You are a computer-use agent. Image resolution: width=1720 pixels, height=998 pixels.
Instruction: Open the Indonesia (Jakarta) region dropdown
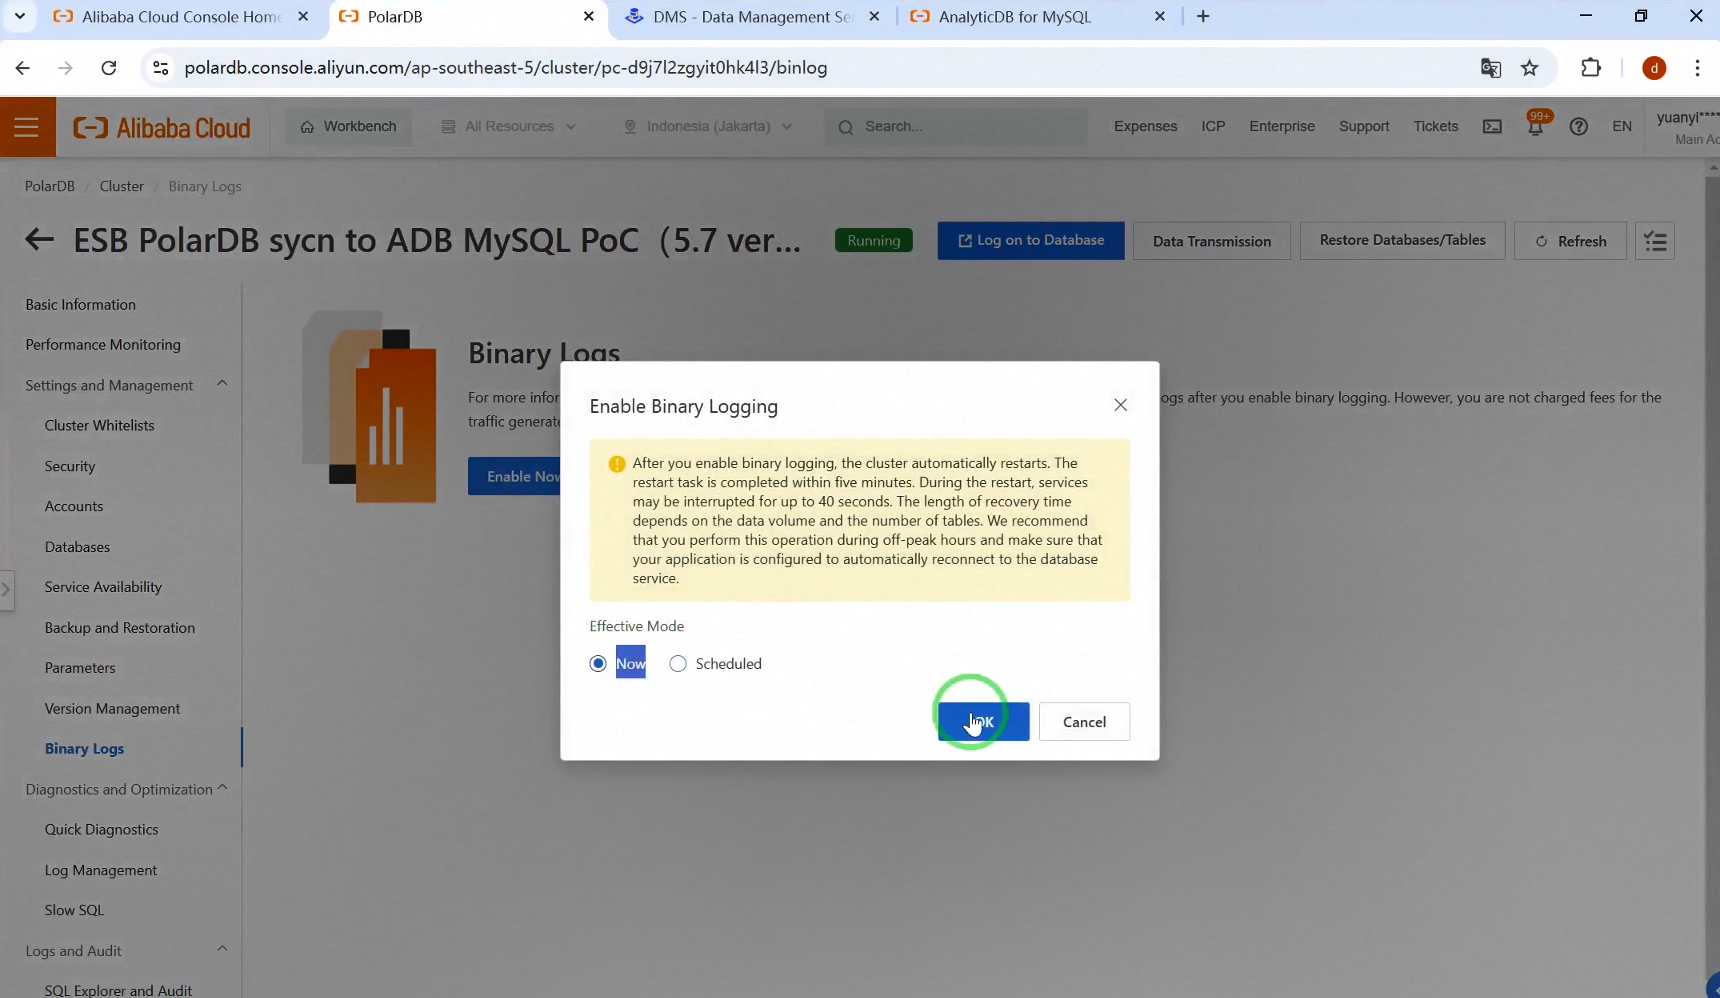tap(708, 127)
